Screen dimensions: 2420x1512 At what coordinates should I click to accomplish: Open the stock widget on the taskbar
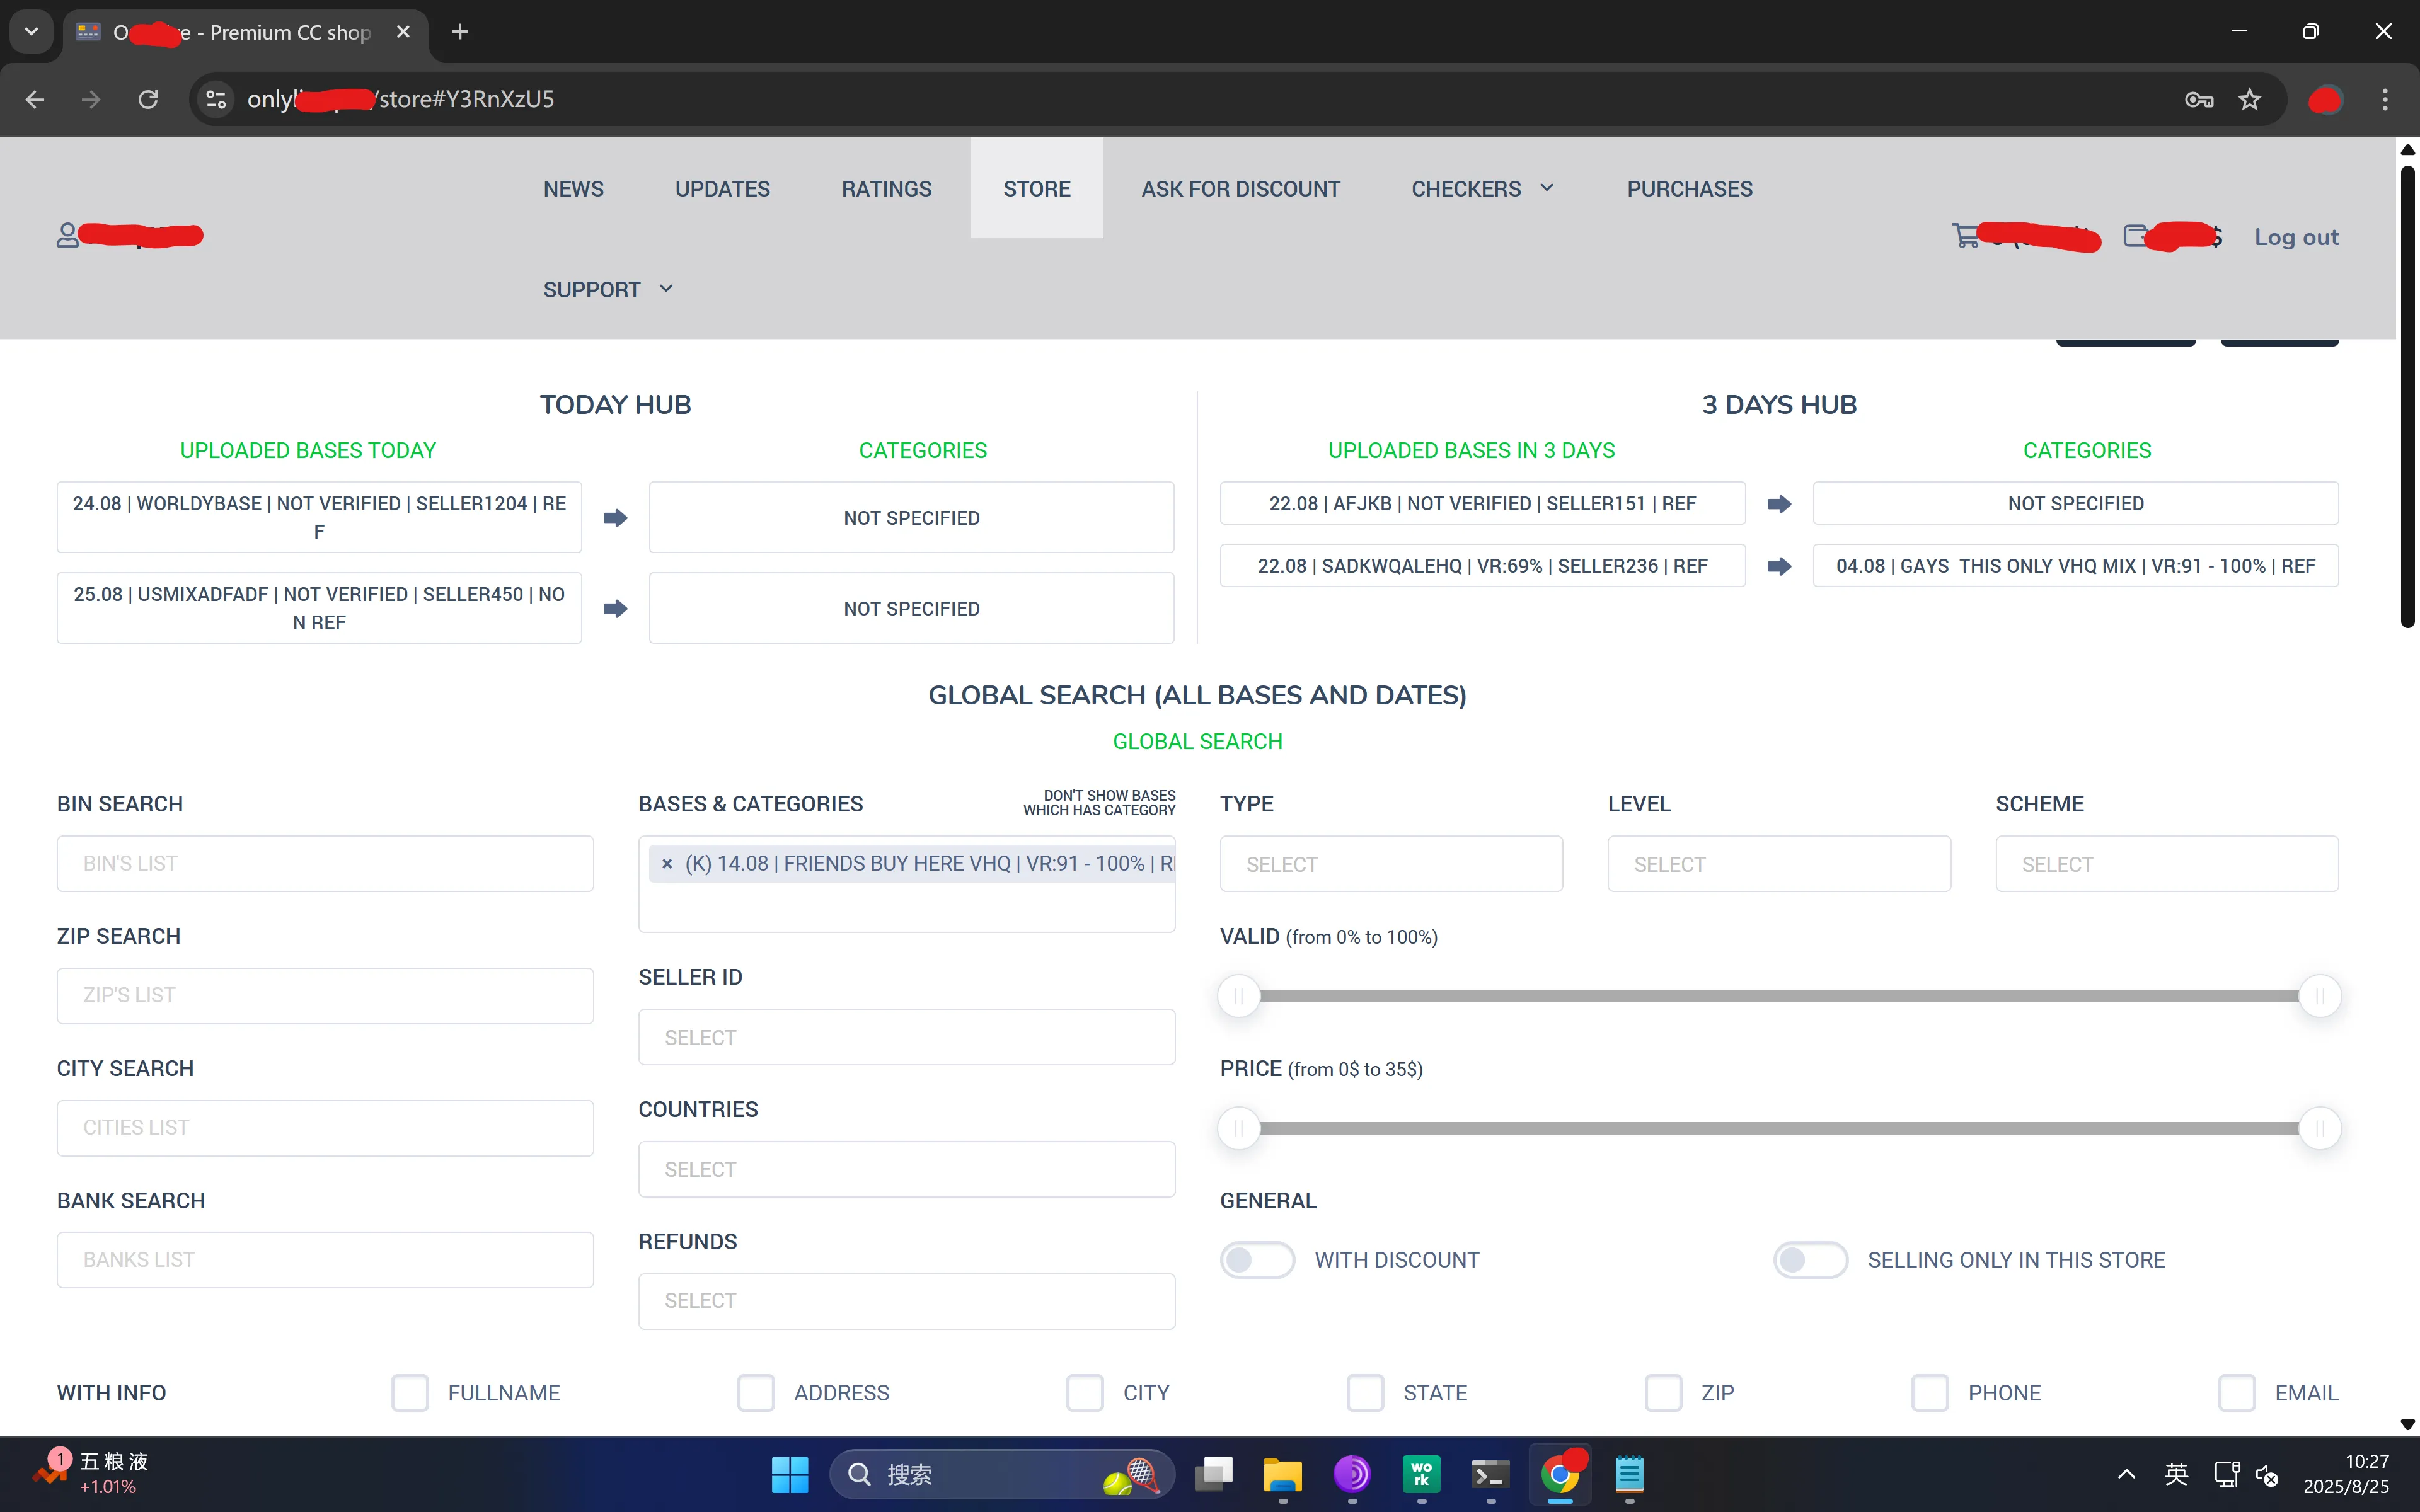tap(90, 1473)
